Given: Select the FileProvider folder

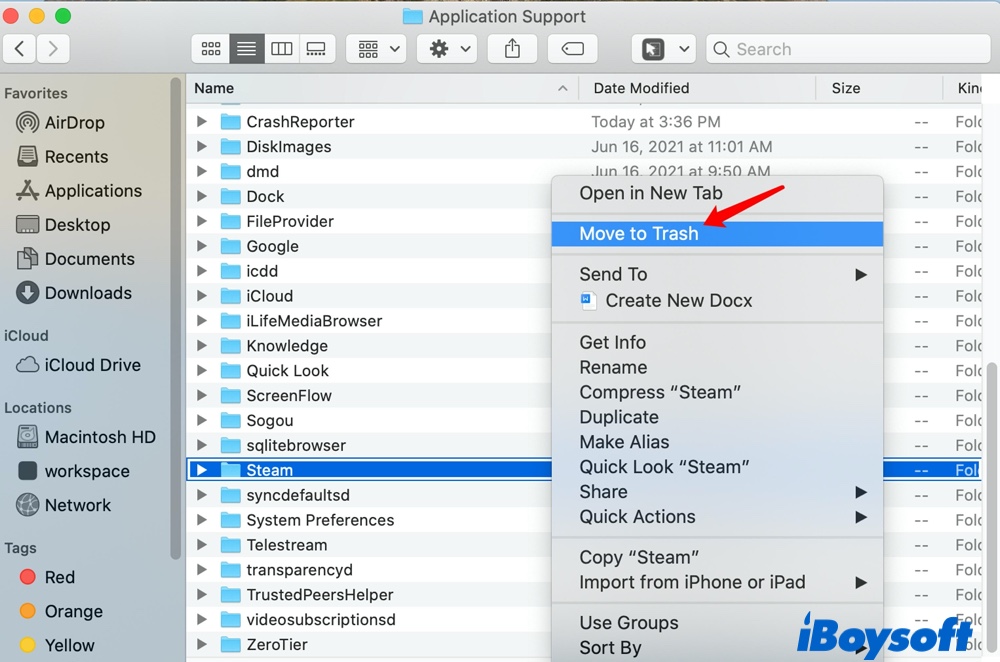Looking at the screenshot, I should 290,221.
